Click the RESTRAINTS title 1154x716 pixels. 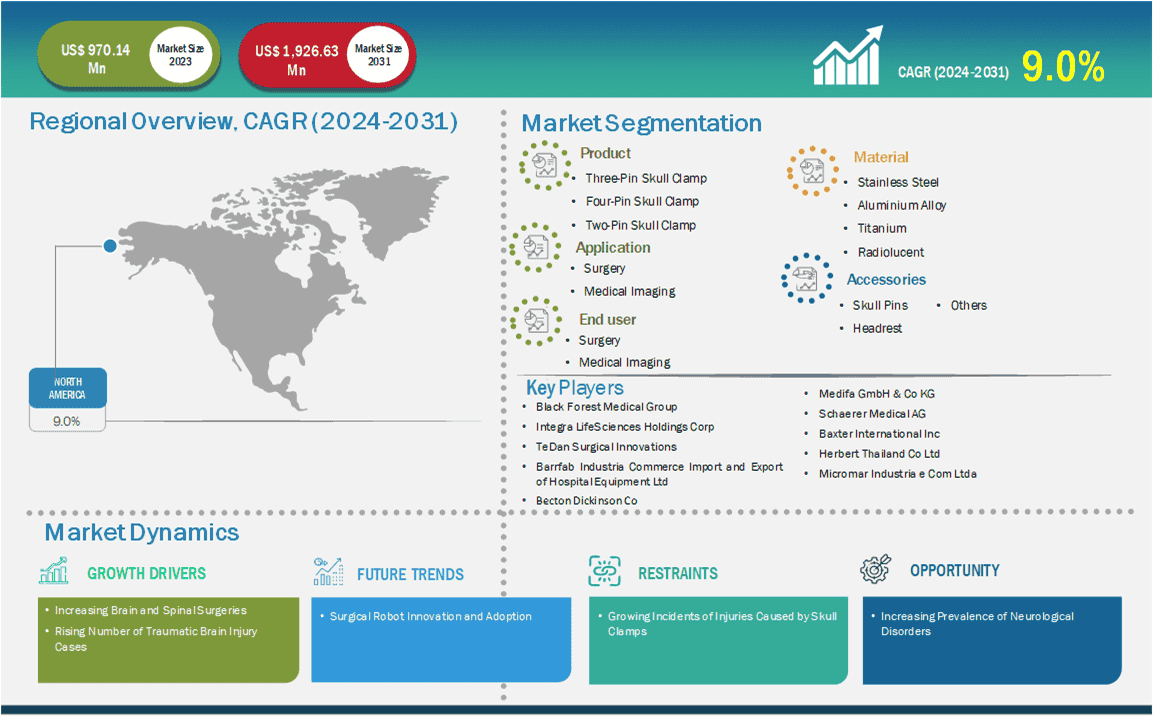click(x=677, y=573)
